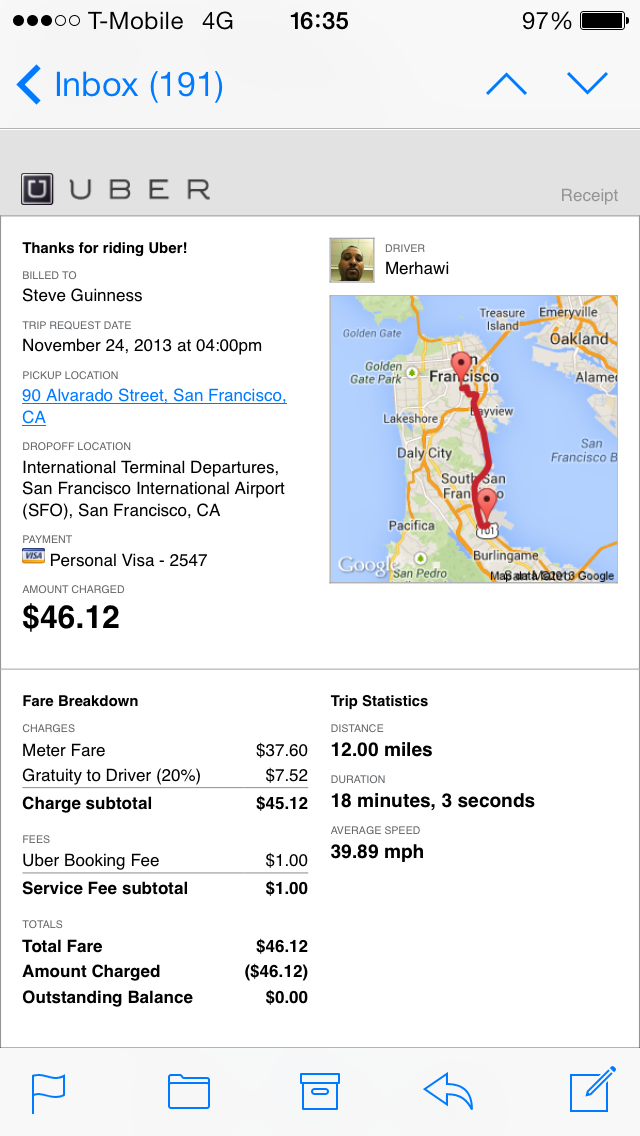This screenshot has height=1136, width=640.
Task: Tap the reply arrow icon
Action: (448, 1091)
